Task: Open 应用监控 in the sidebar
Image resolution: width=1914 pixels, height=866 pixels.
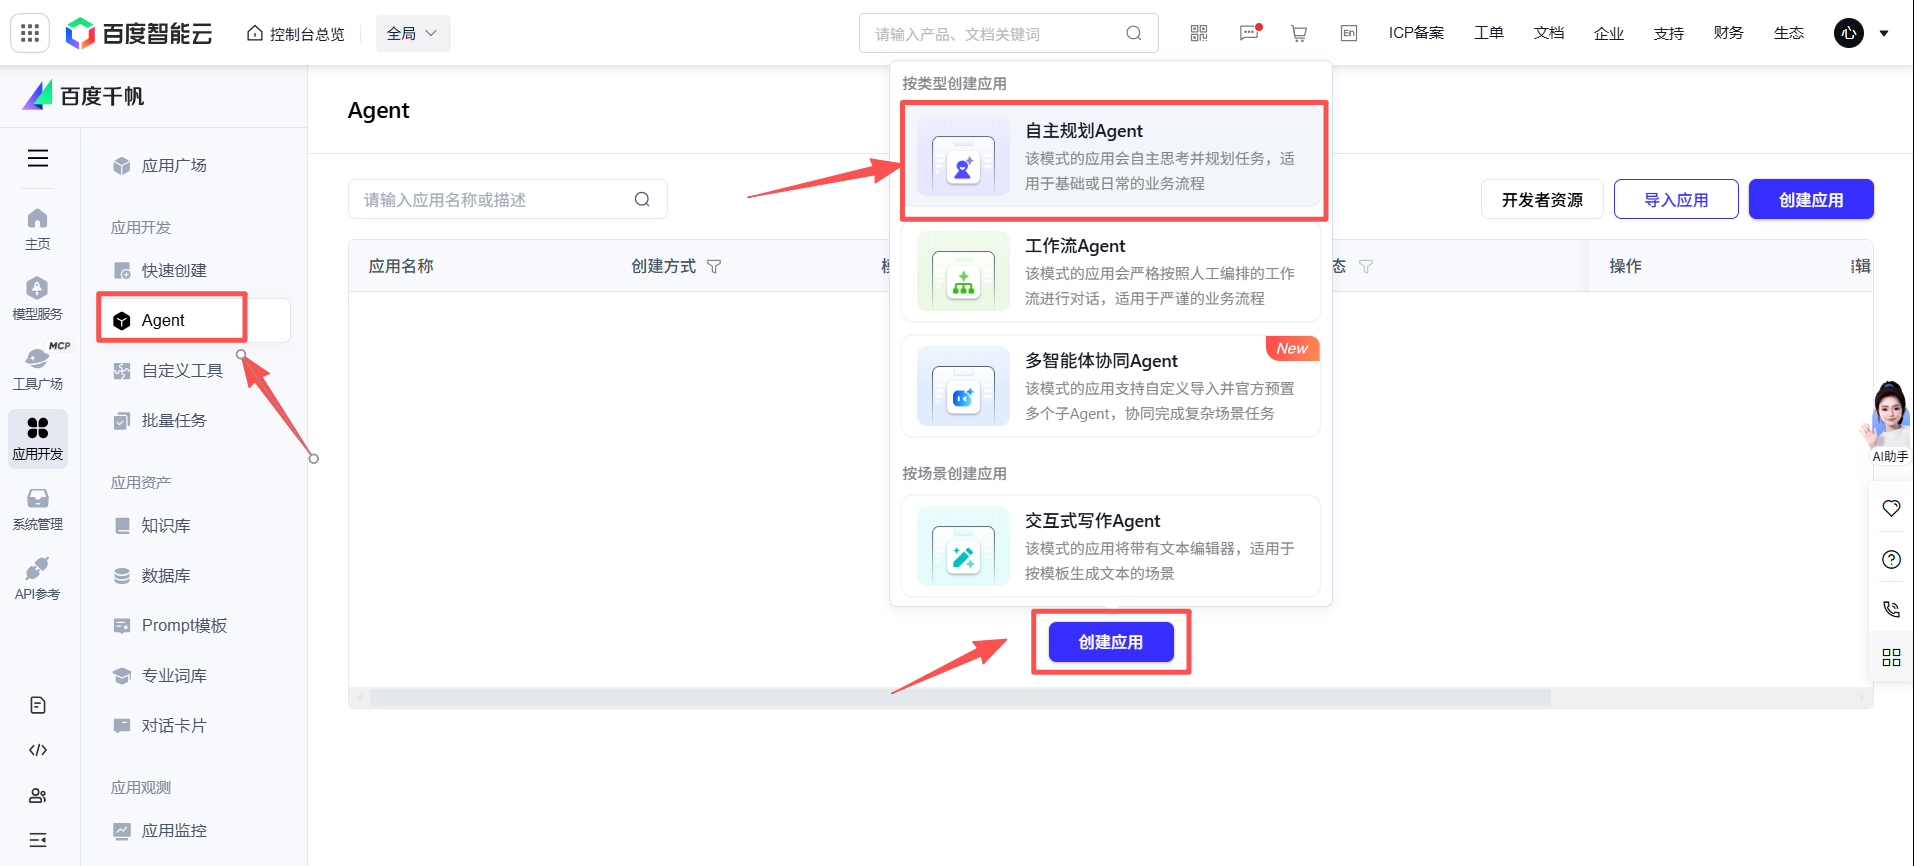Action: click(x=195, y=830)
